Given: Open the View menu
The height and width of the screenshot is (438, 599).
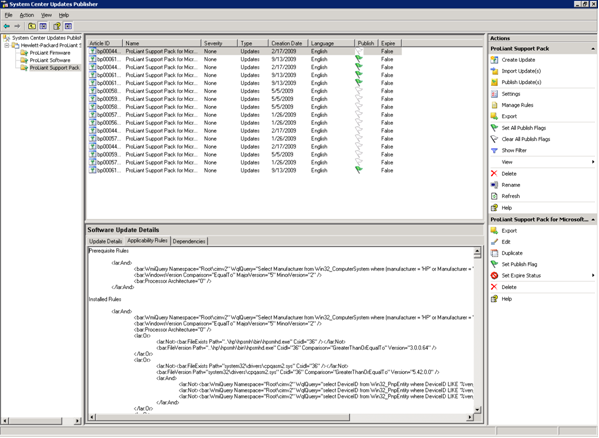Looking at the screenshot, I should point(46,15).
